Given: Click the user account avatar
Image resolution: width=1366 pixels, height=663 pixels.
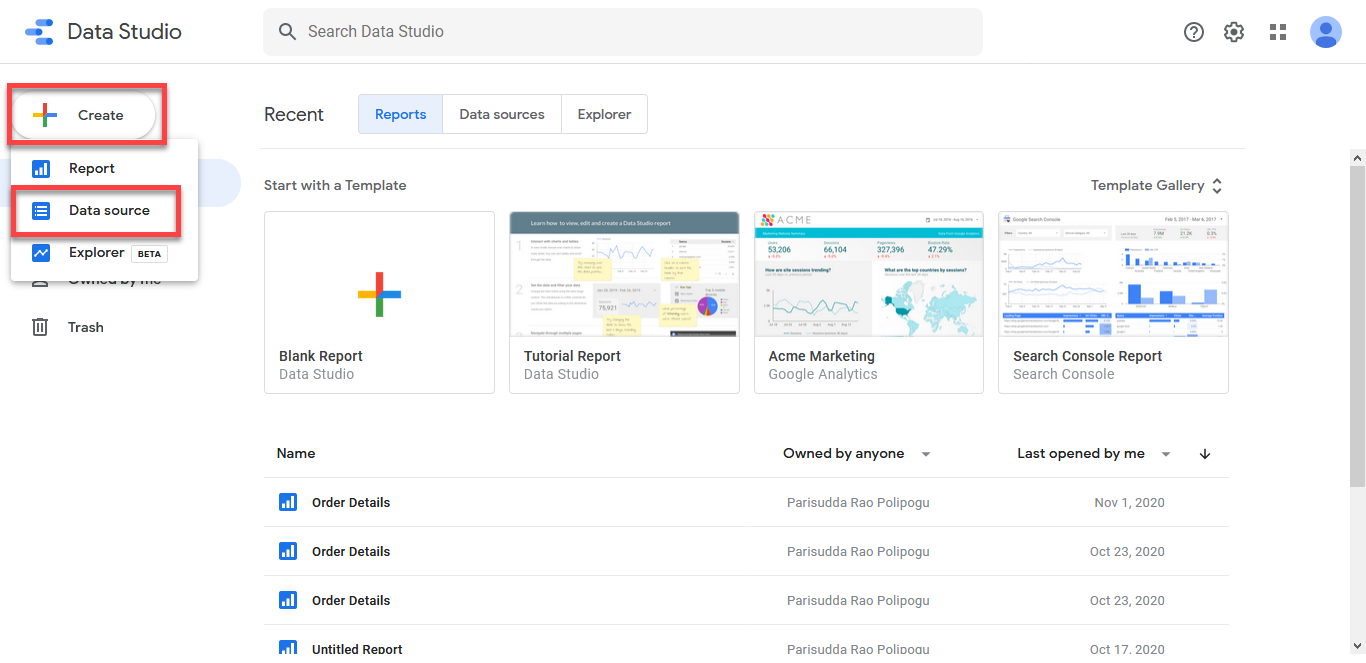Looking at the screenshot, I should pos(1325,32).
